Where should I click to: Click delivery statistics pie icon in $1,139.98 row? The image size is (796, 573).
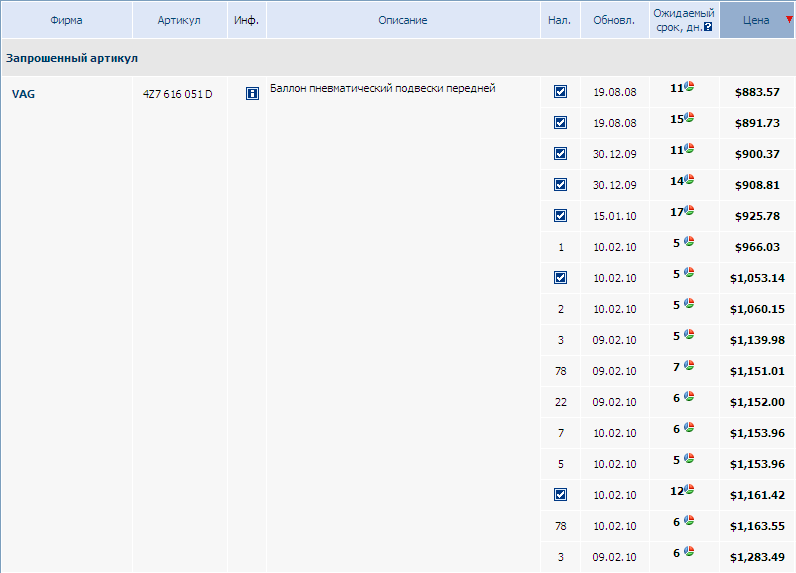(689, 334)
